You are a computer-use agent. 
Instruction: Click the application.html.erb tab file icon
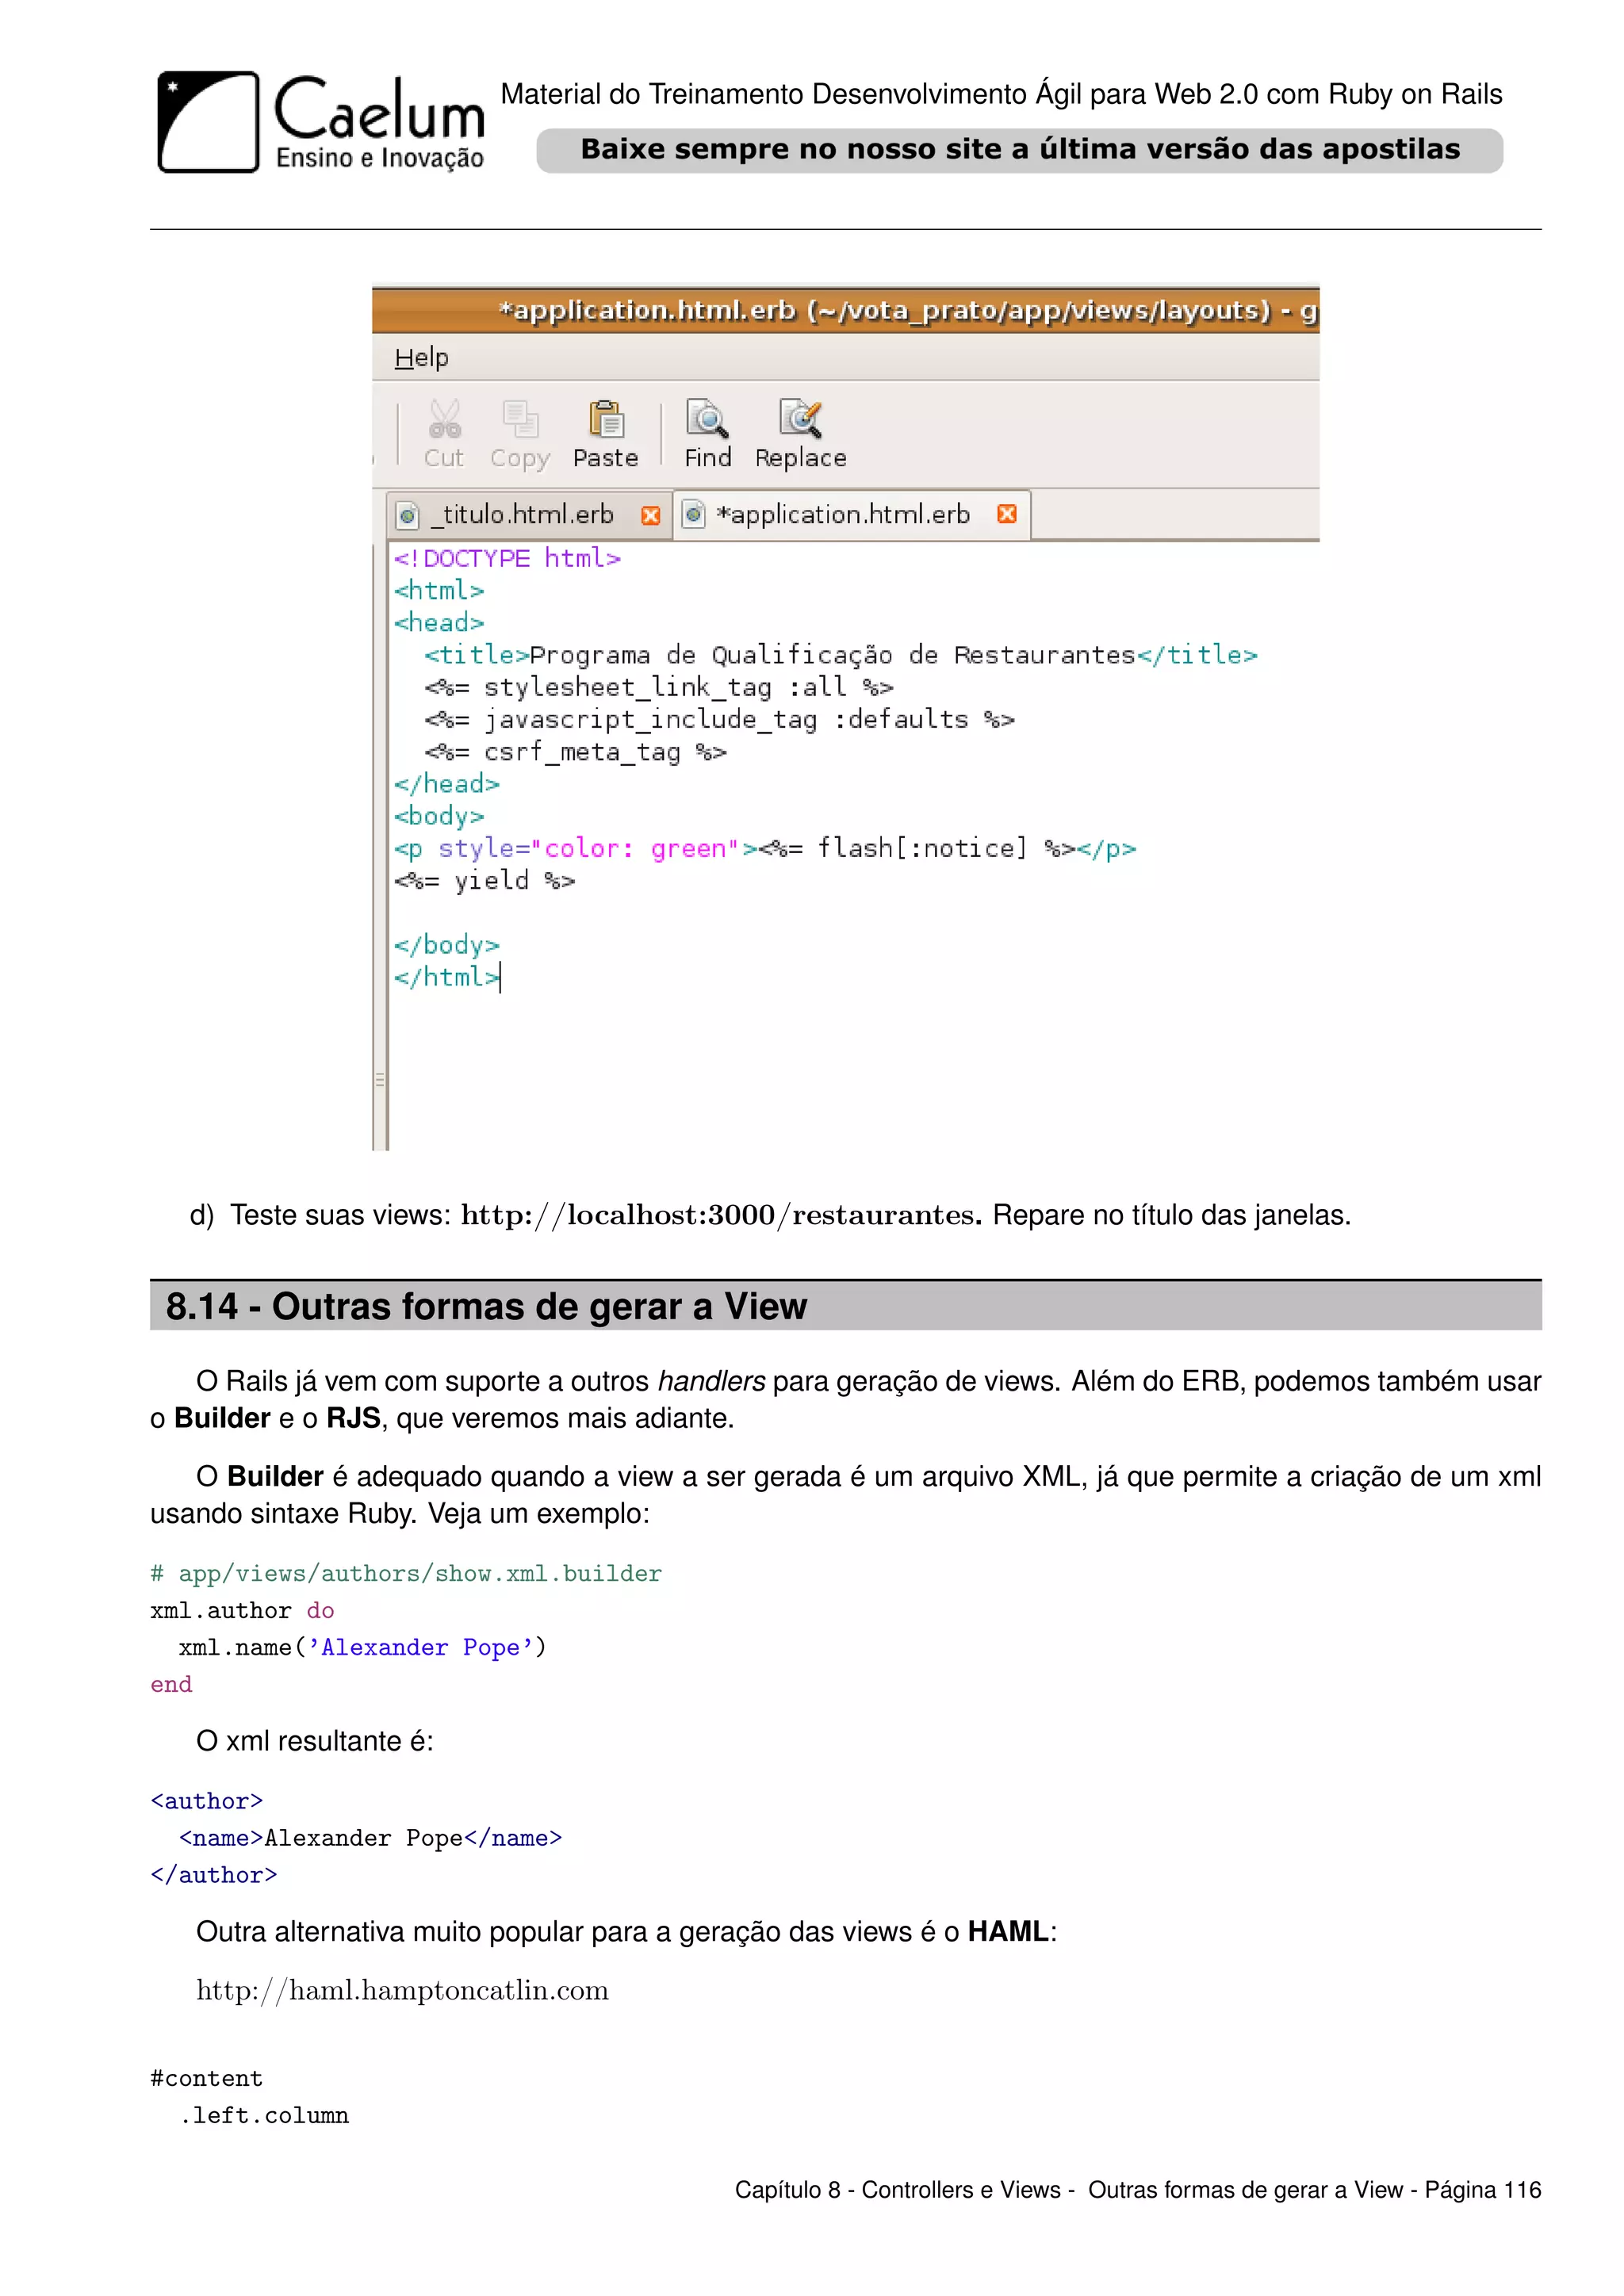point(693,514)
